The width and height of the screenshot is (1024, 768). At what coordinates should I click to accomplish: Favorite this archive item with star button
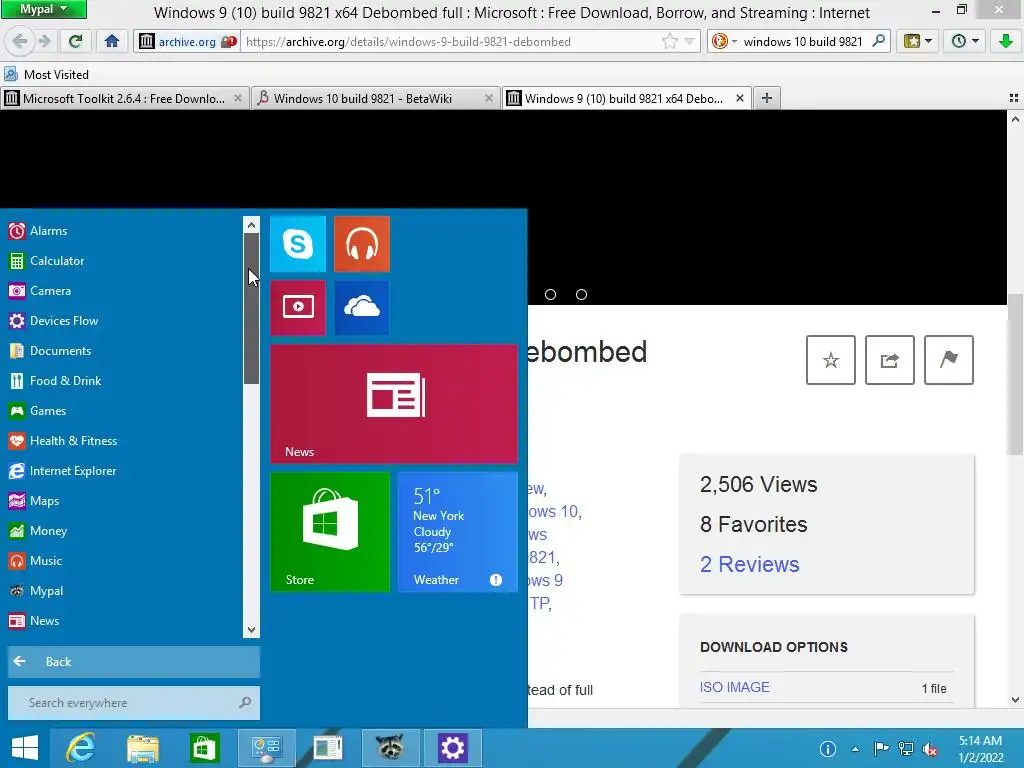click(831, 360)
